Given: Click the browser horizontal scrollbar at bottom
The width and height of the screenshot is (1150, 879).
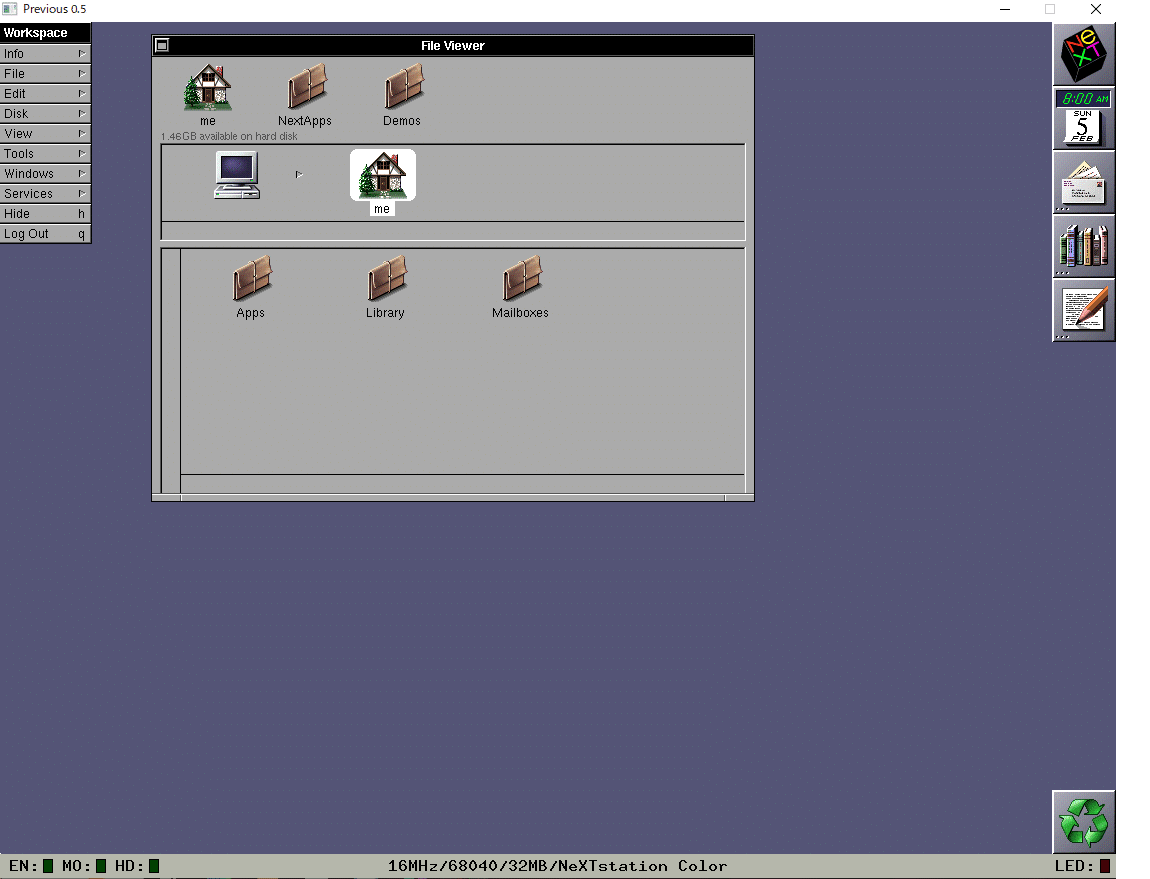Looking at the screenshot, I should click(462, 484).
